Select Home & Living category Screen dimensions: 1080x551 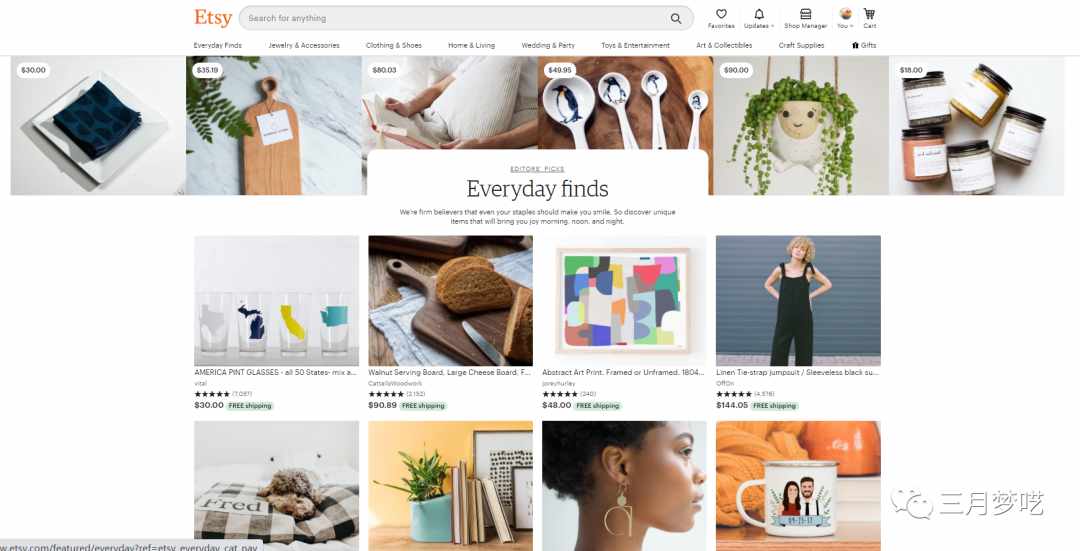(471, 45)
